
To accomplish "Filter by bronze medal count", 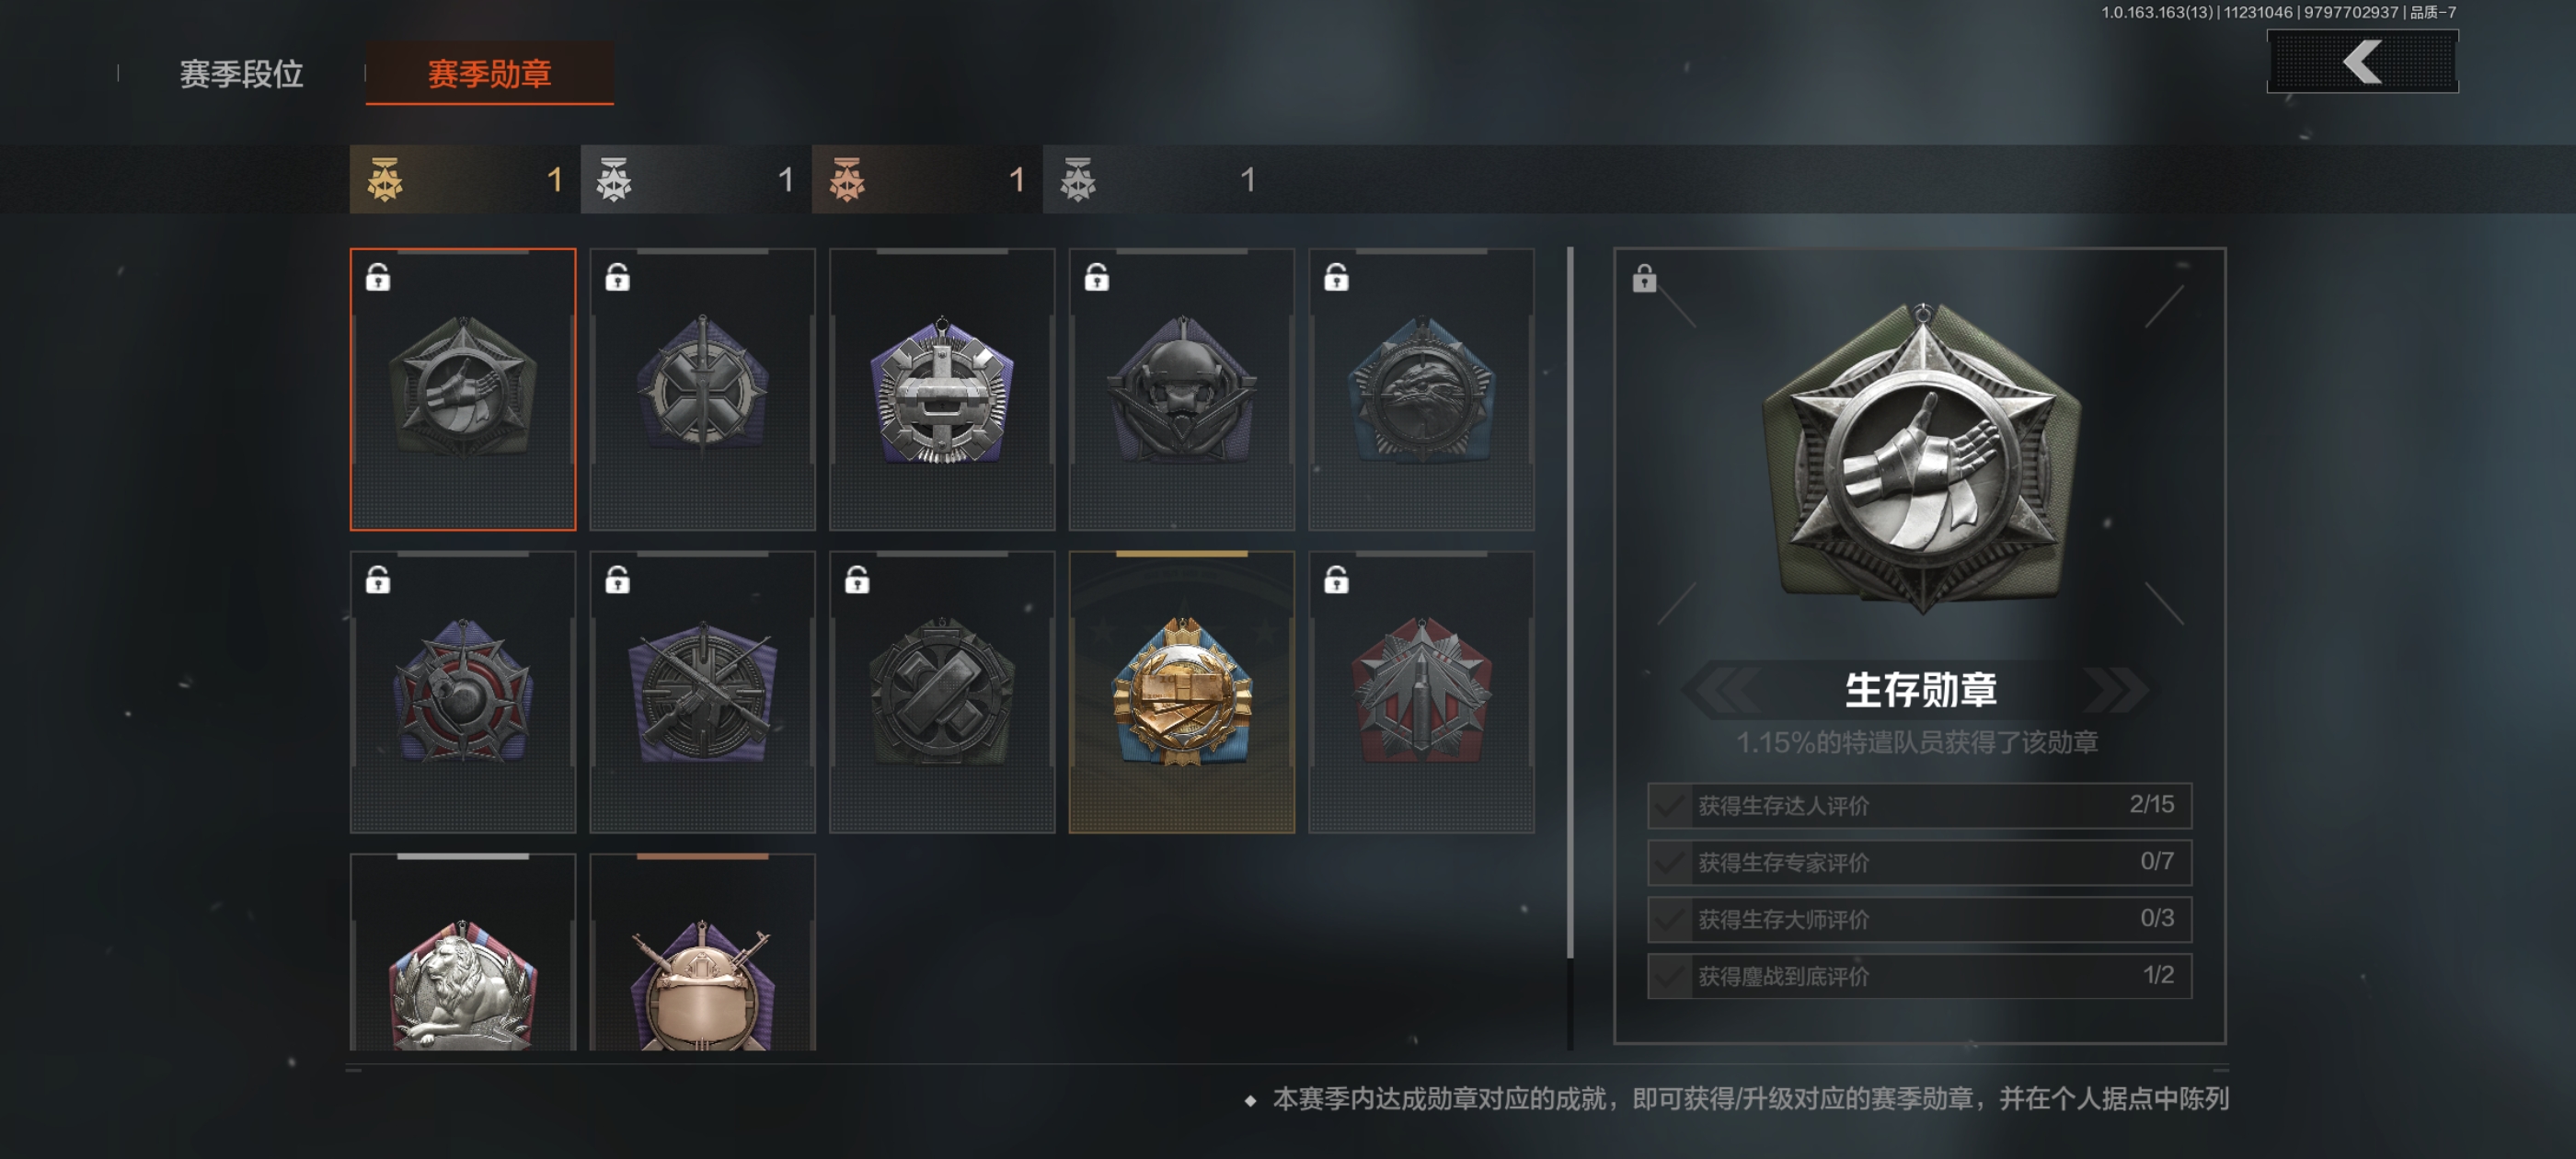I will 927,179.
